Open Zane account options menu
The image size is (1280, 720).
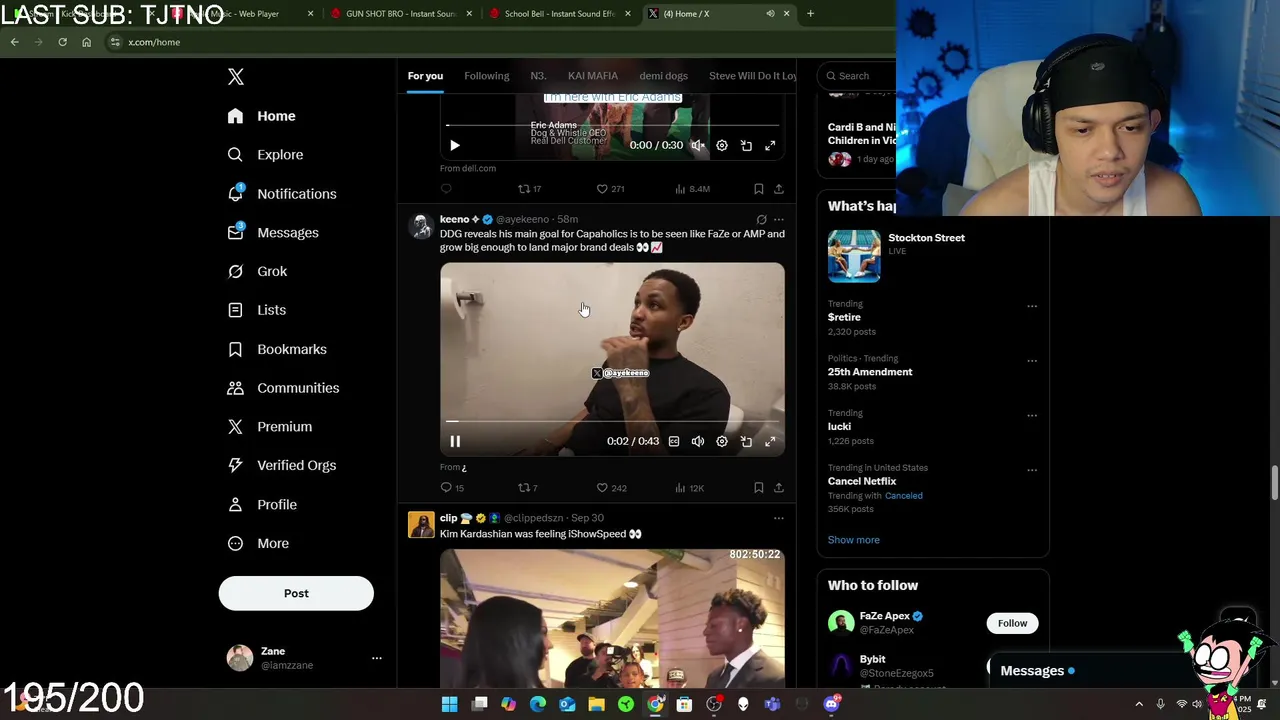(x=377, y=658)
